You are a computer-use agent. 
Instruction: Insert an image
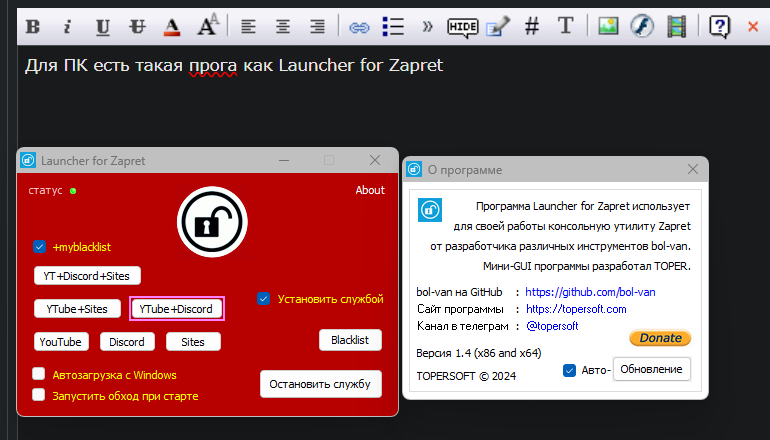tap(608, 26)
